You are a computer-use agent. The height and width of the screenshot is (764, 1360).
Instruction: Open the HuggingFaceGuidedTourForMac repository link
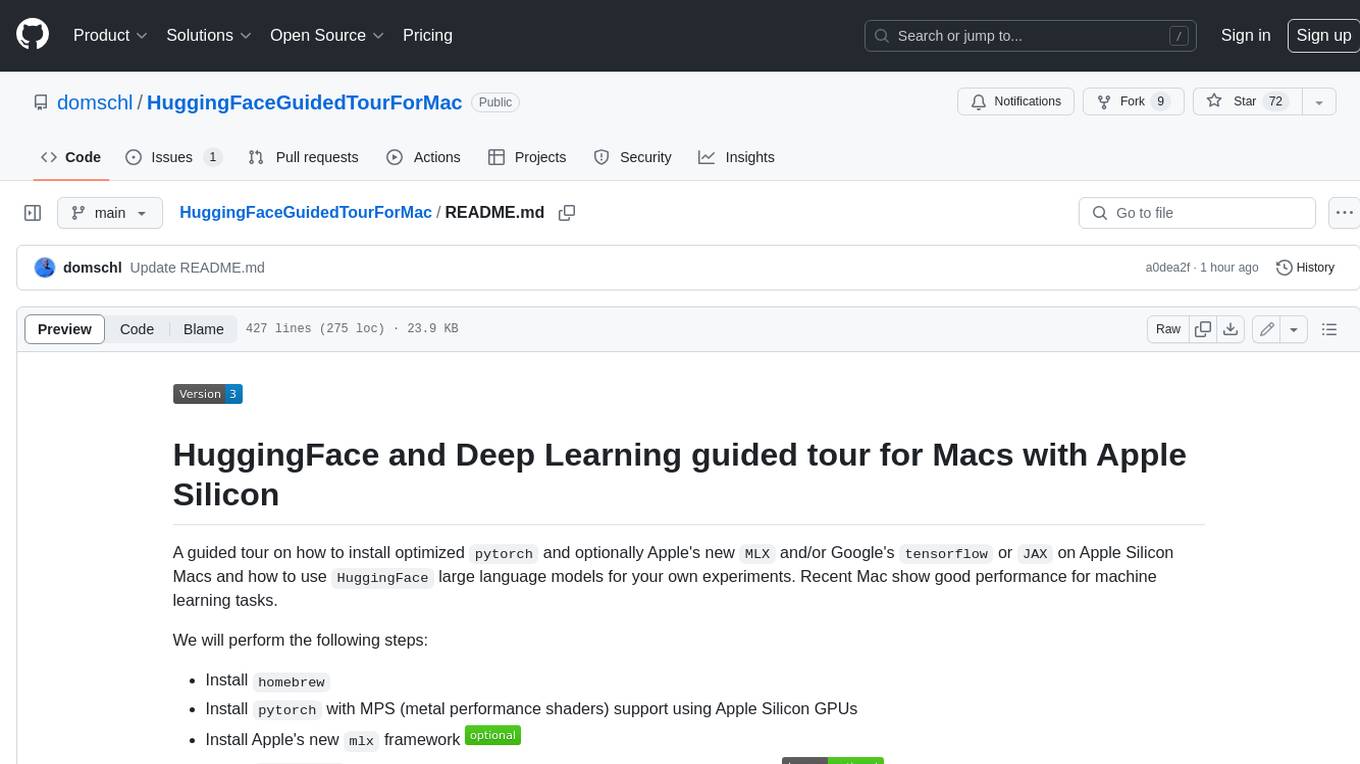[304, 102]
